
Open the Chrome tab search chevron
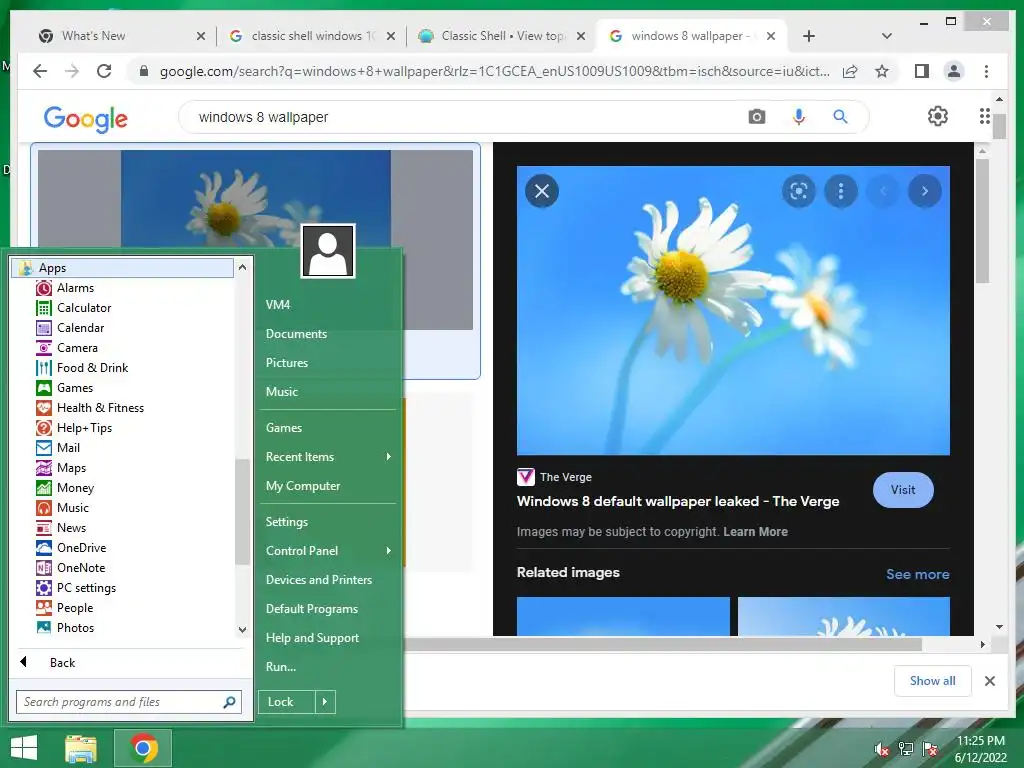[x=886, y=36]
